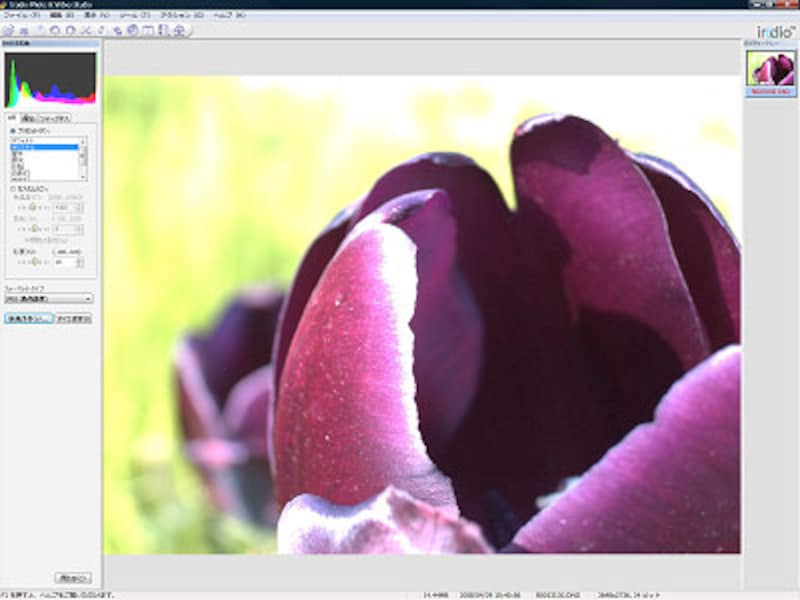The image size is (800, 600).
Task: Click the preset list scrollbar up arrow
Action: click(x=83, y=140)
